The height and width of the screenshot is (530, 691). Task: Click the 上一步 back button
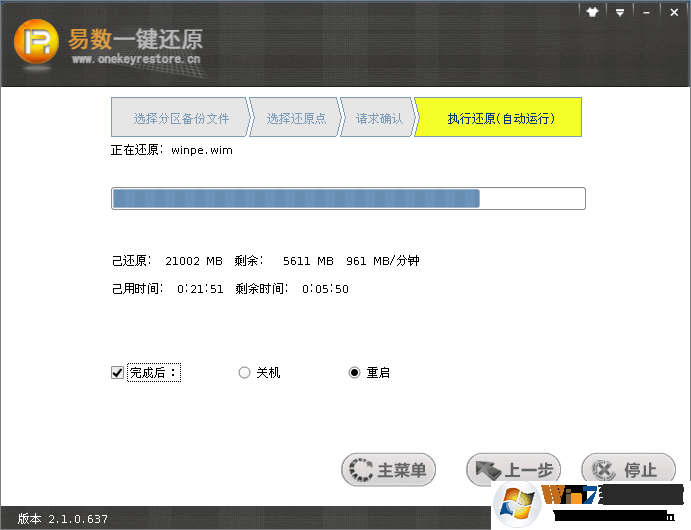pos(513,470)
